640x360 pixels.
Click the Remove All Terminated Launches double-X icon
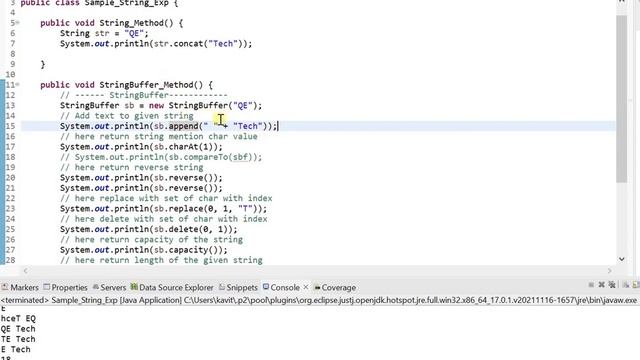[612, 285]
